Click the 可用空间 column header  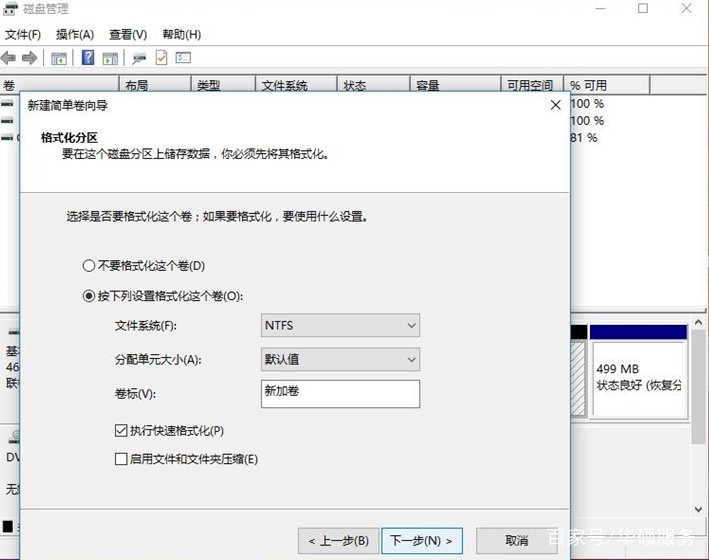532,85
